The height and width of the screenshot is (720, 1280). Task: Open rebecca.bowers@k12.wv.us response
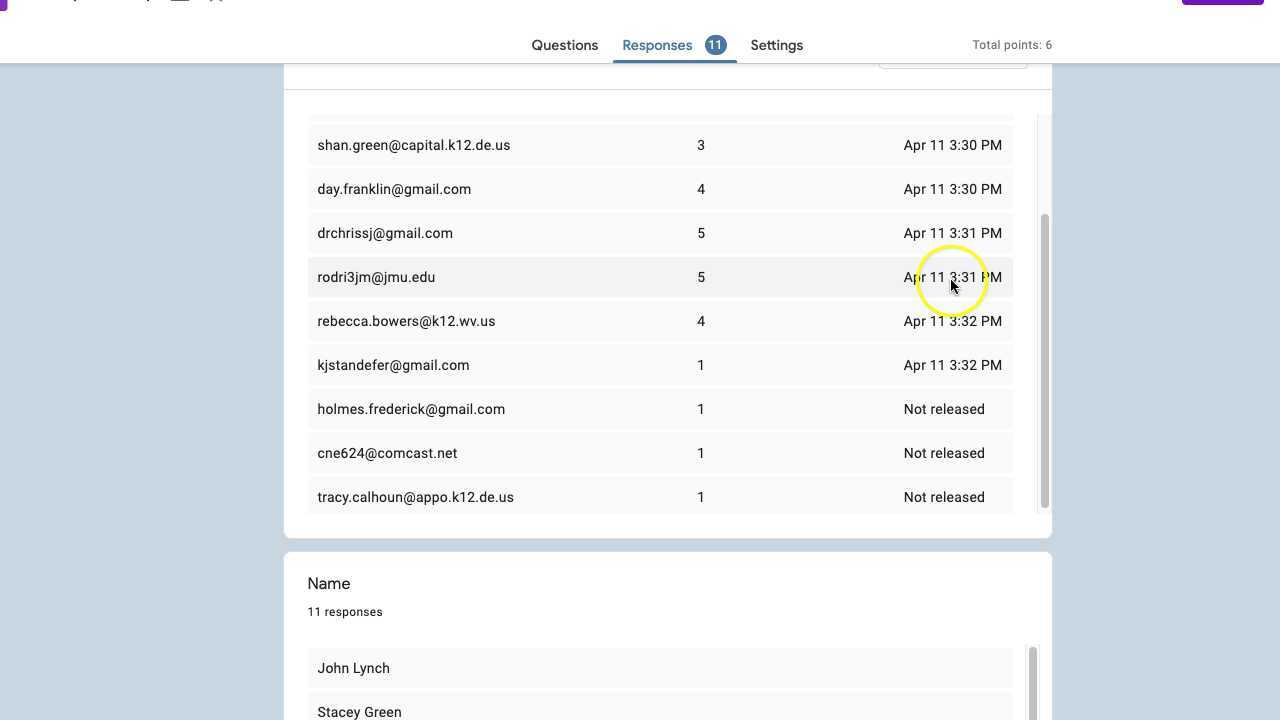(x=406, y=321)
